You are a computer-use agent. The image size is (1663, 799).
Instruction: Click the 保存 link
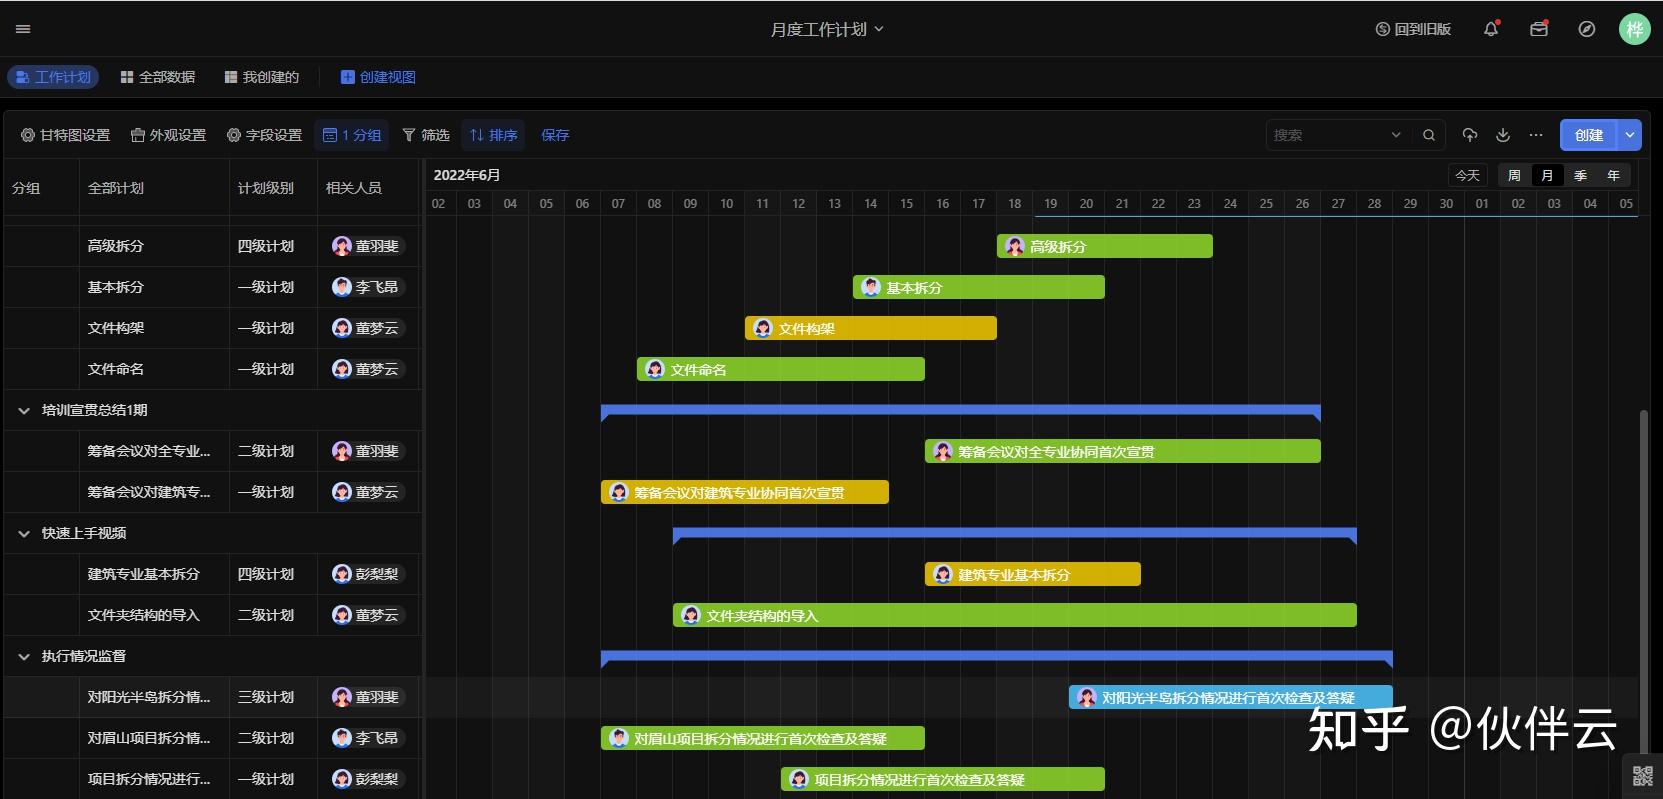pos(555,135)
